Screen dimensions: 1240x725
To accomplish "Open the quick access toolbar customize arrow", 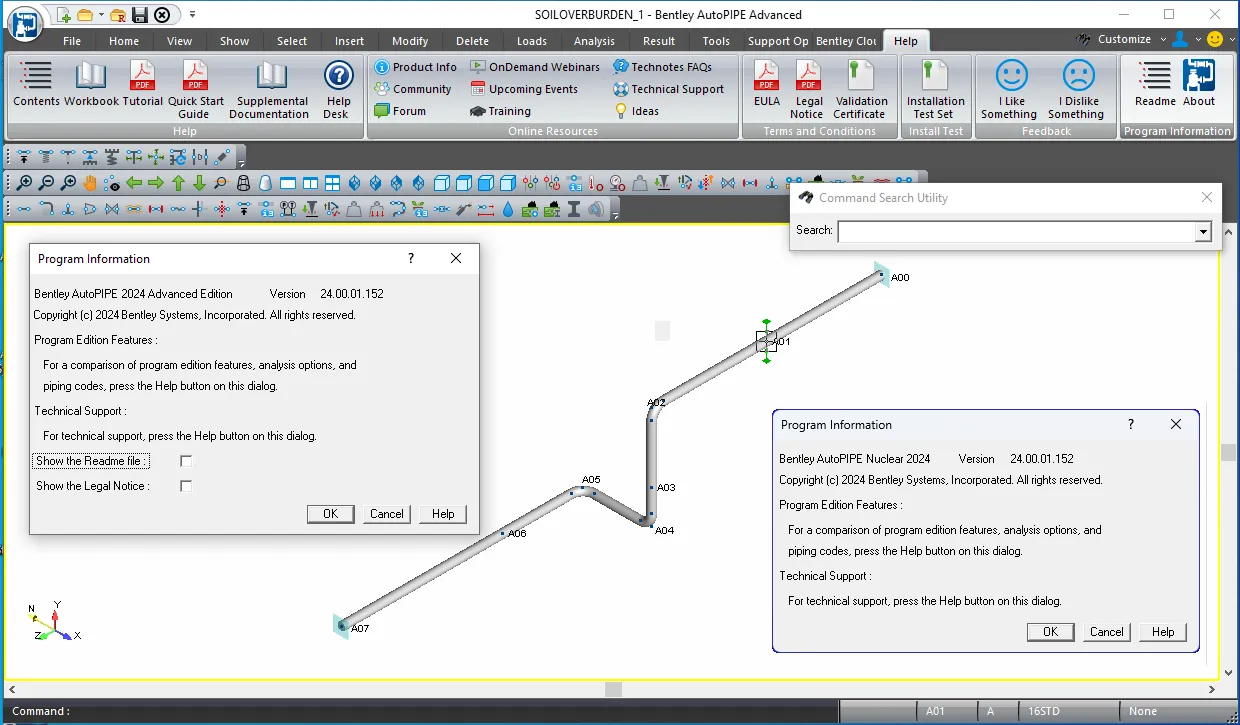I will 192,15.
